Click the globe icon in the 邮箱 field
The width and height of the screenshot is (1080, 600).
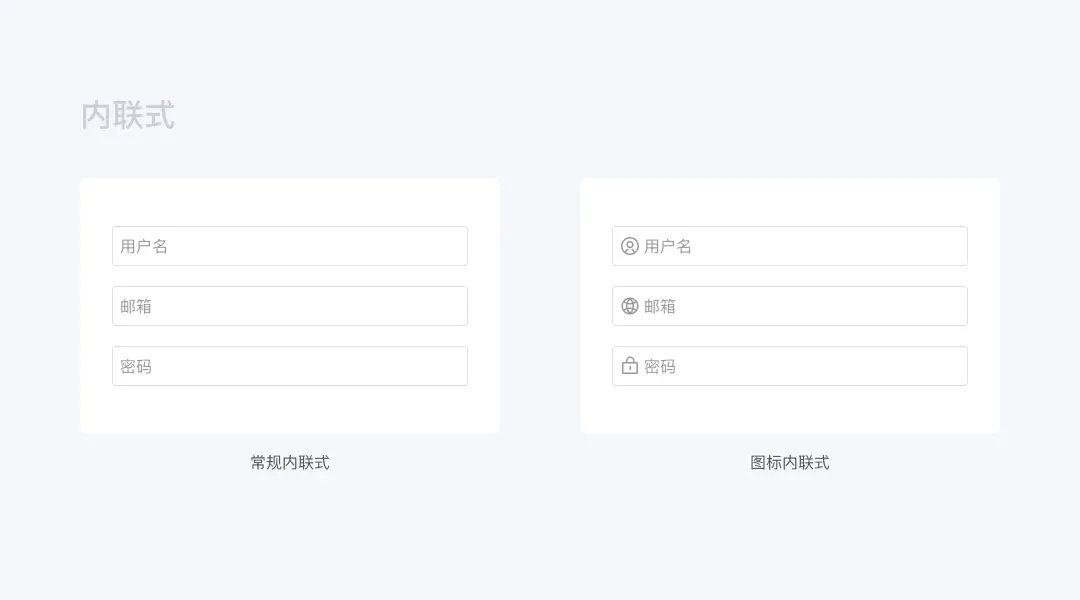(x=630, y=306)
